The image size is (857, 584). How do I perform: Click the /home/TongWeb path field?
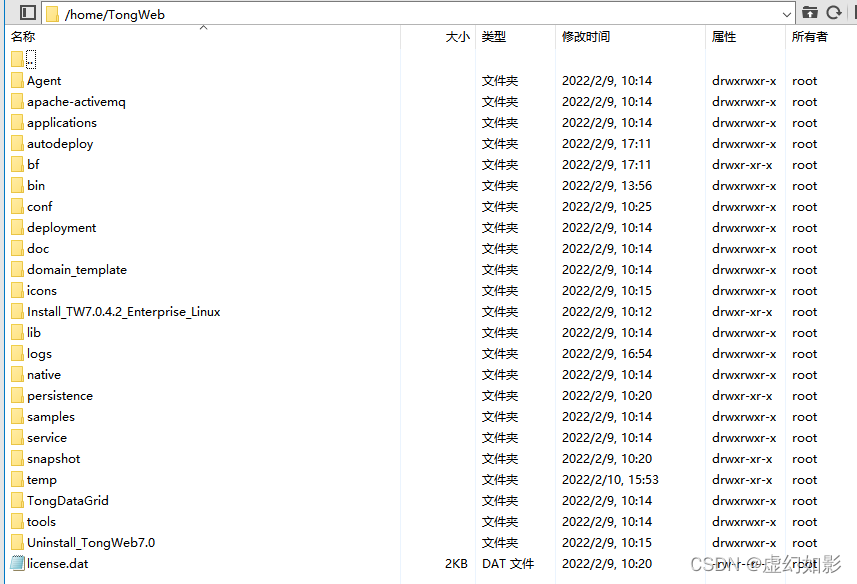click(419, 14)
